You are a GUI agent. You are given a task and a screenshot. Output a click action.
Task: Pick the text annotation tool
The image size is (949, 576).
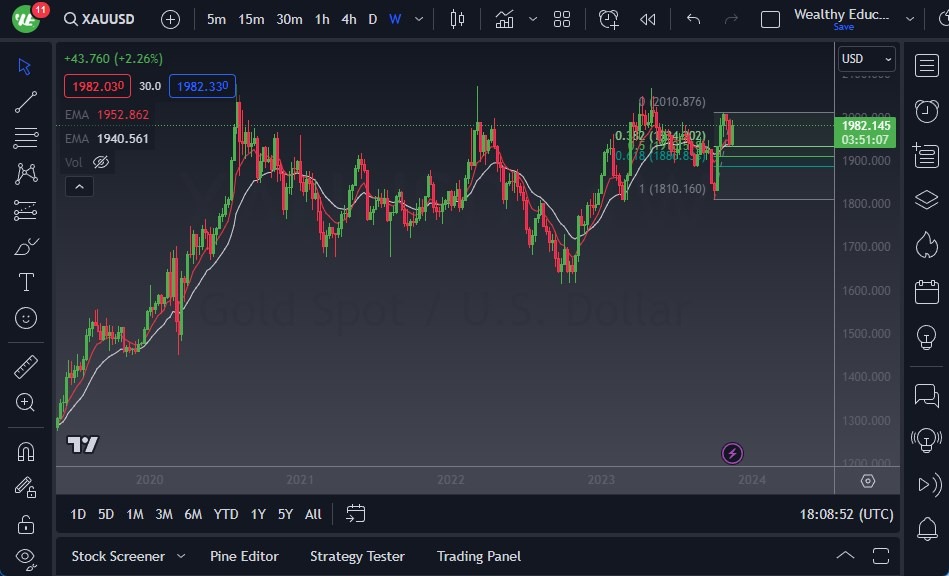tap(26, 283)
